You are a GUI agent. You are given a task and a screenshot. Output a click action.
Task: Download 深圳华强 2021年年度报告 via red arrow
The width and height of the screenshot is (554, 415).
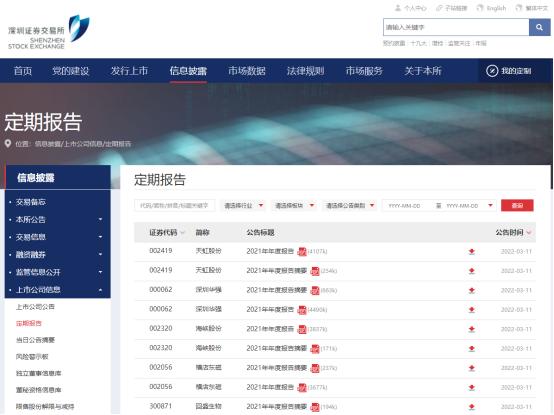(x=472, y=310)
